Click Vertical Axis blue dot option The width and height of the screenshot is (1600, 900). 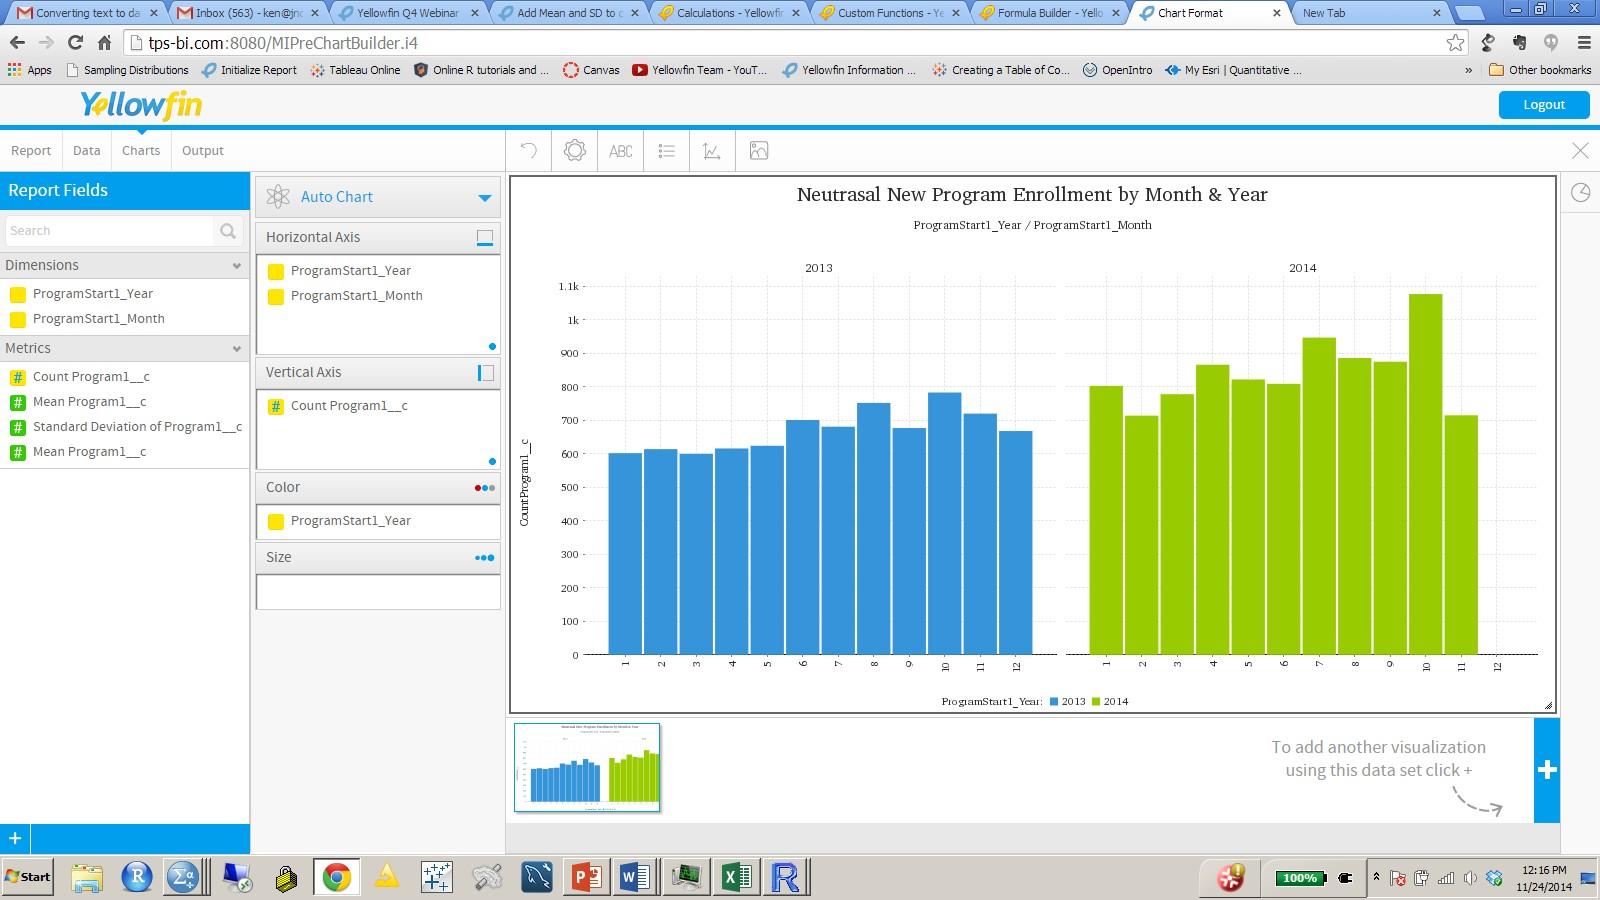point(492,462)
